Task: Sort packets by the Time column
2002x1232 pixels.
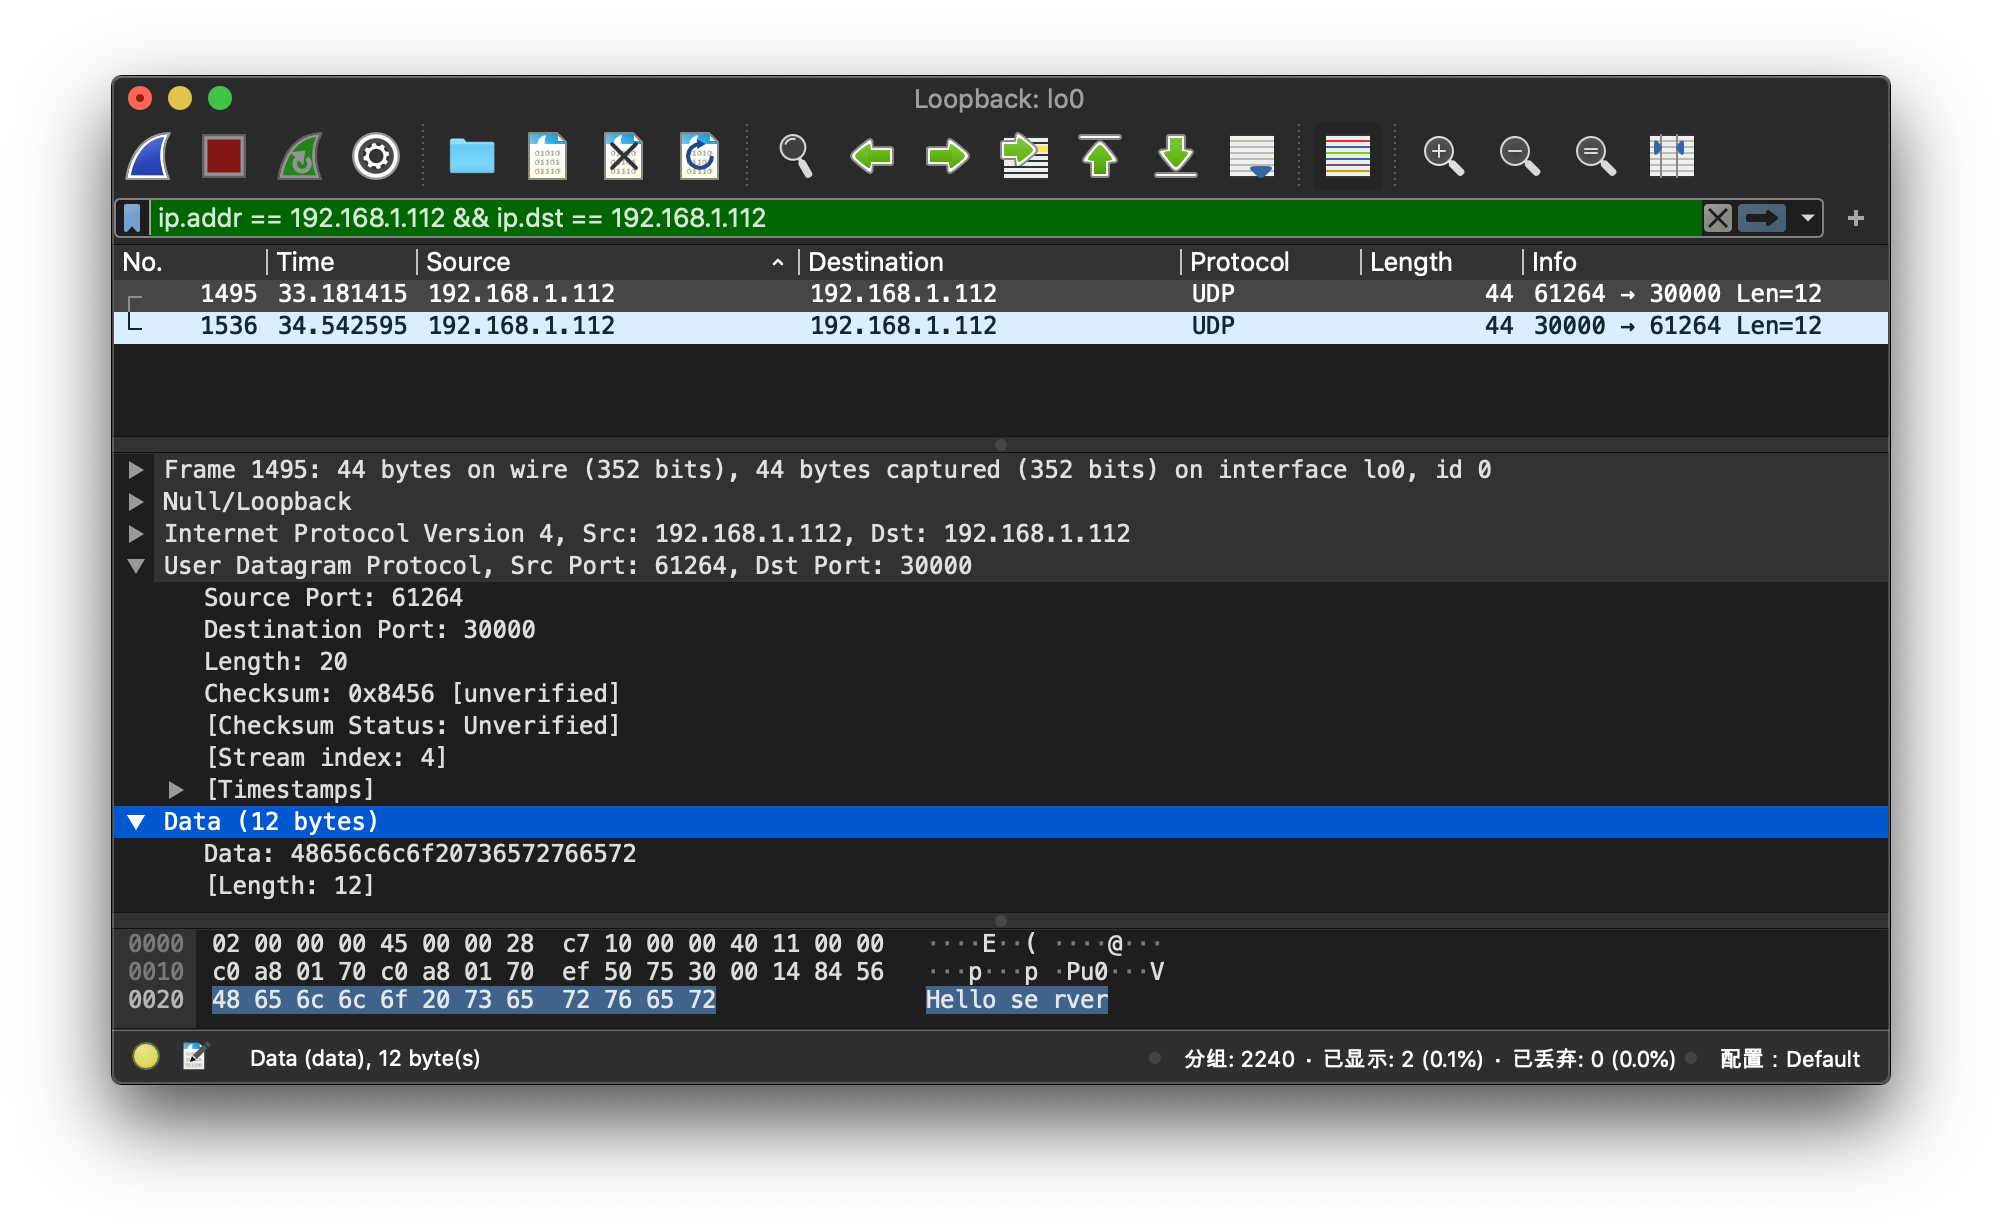Action: pos(341,262)
